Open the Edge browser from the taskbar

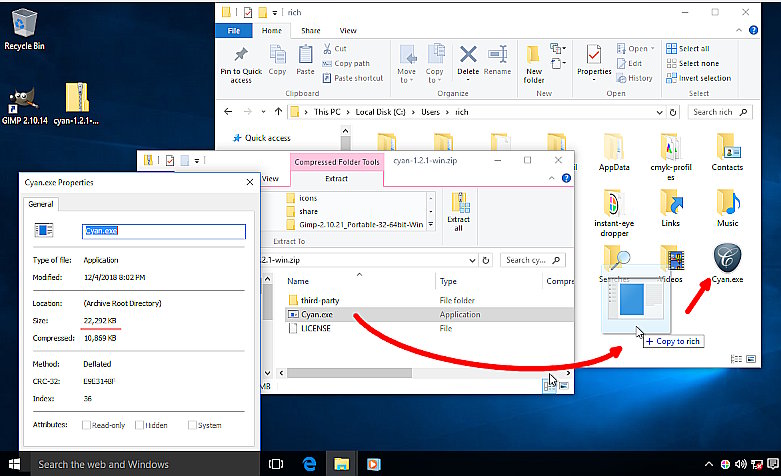(311, 464)
